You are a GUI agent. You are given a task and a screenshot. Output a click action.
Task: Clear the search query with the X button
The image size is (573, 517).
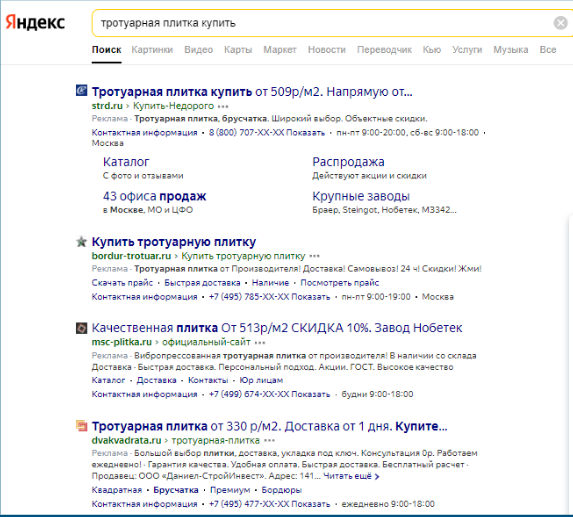point(560,23)
